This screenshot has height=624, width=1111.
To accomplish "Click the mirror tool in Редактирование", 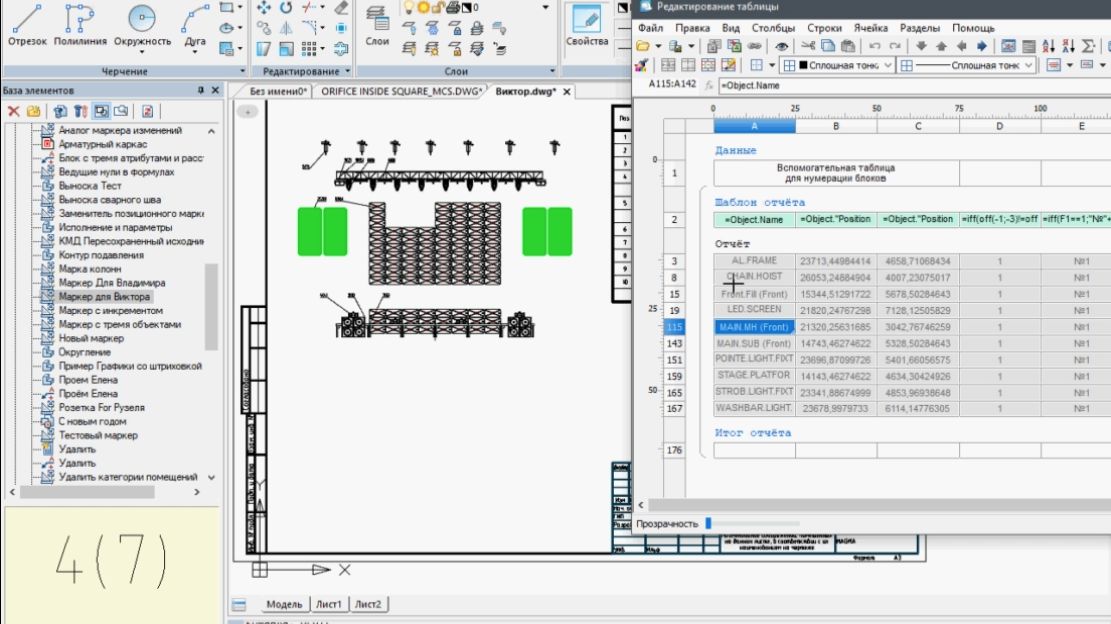I will pyautogui.click(x=286, y=28).
